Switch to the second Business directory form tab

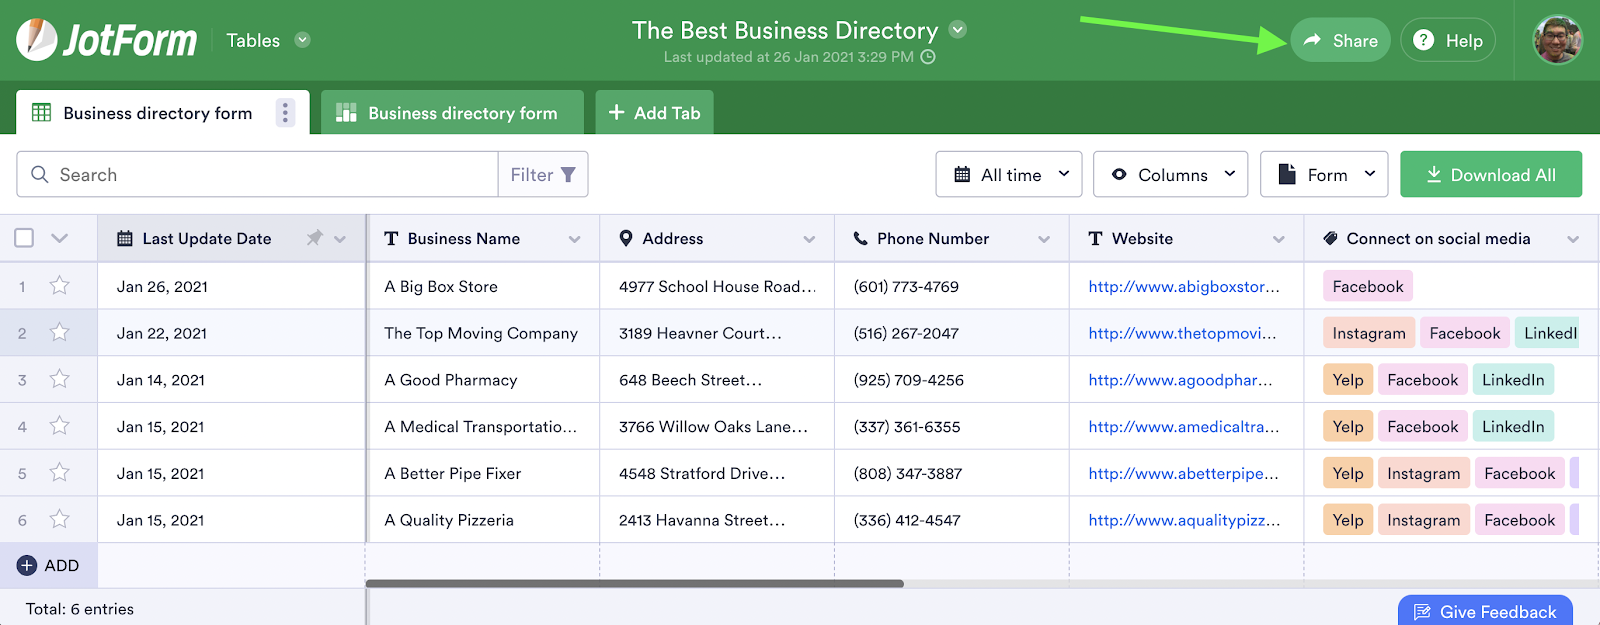(452, 113)
